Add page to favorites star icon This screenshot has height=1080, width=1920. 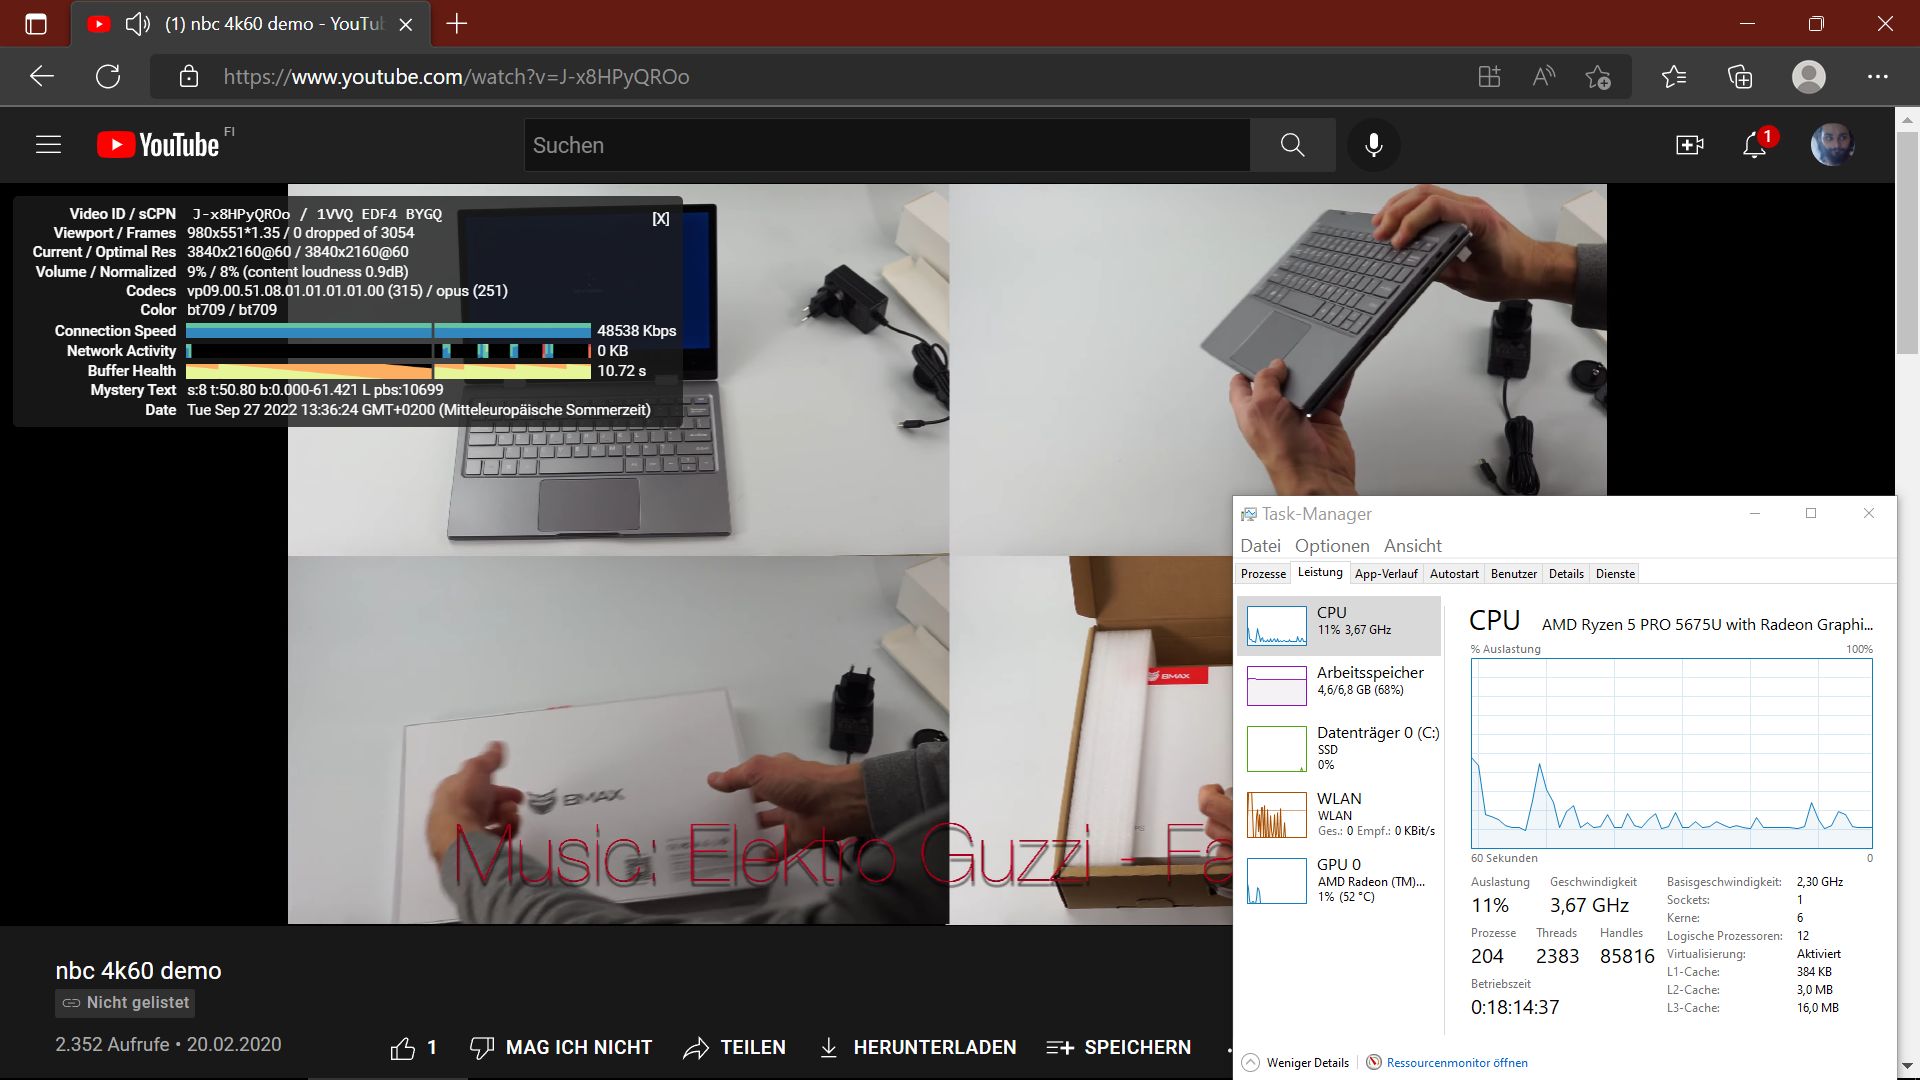[x=1597, y=77]
